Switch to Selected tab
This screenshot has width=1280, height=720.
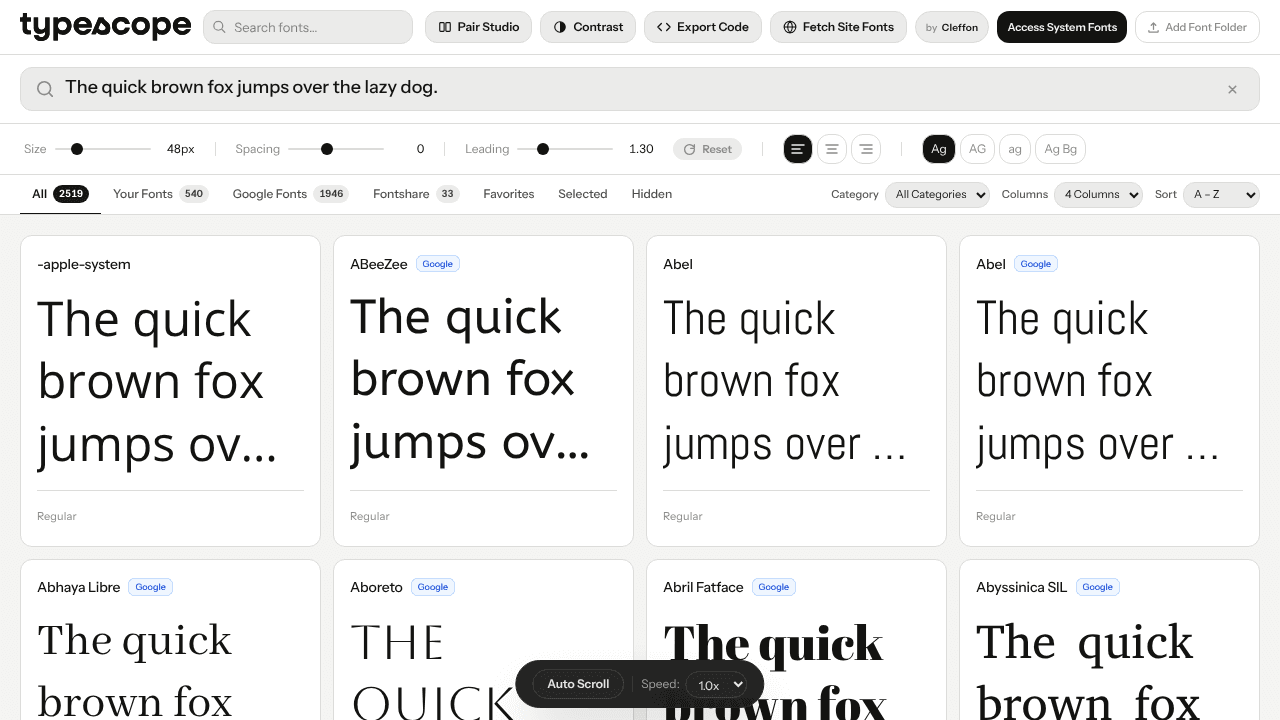(x=583, y=194)
